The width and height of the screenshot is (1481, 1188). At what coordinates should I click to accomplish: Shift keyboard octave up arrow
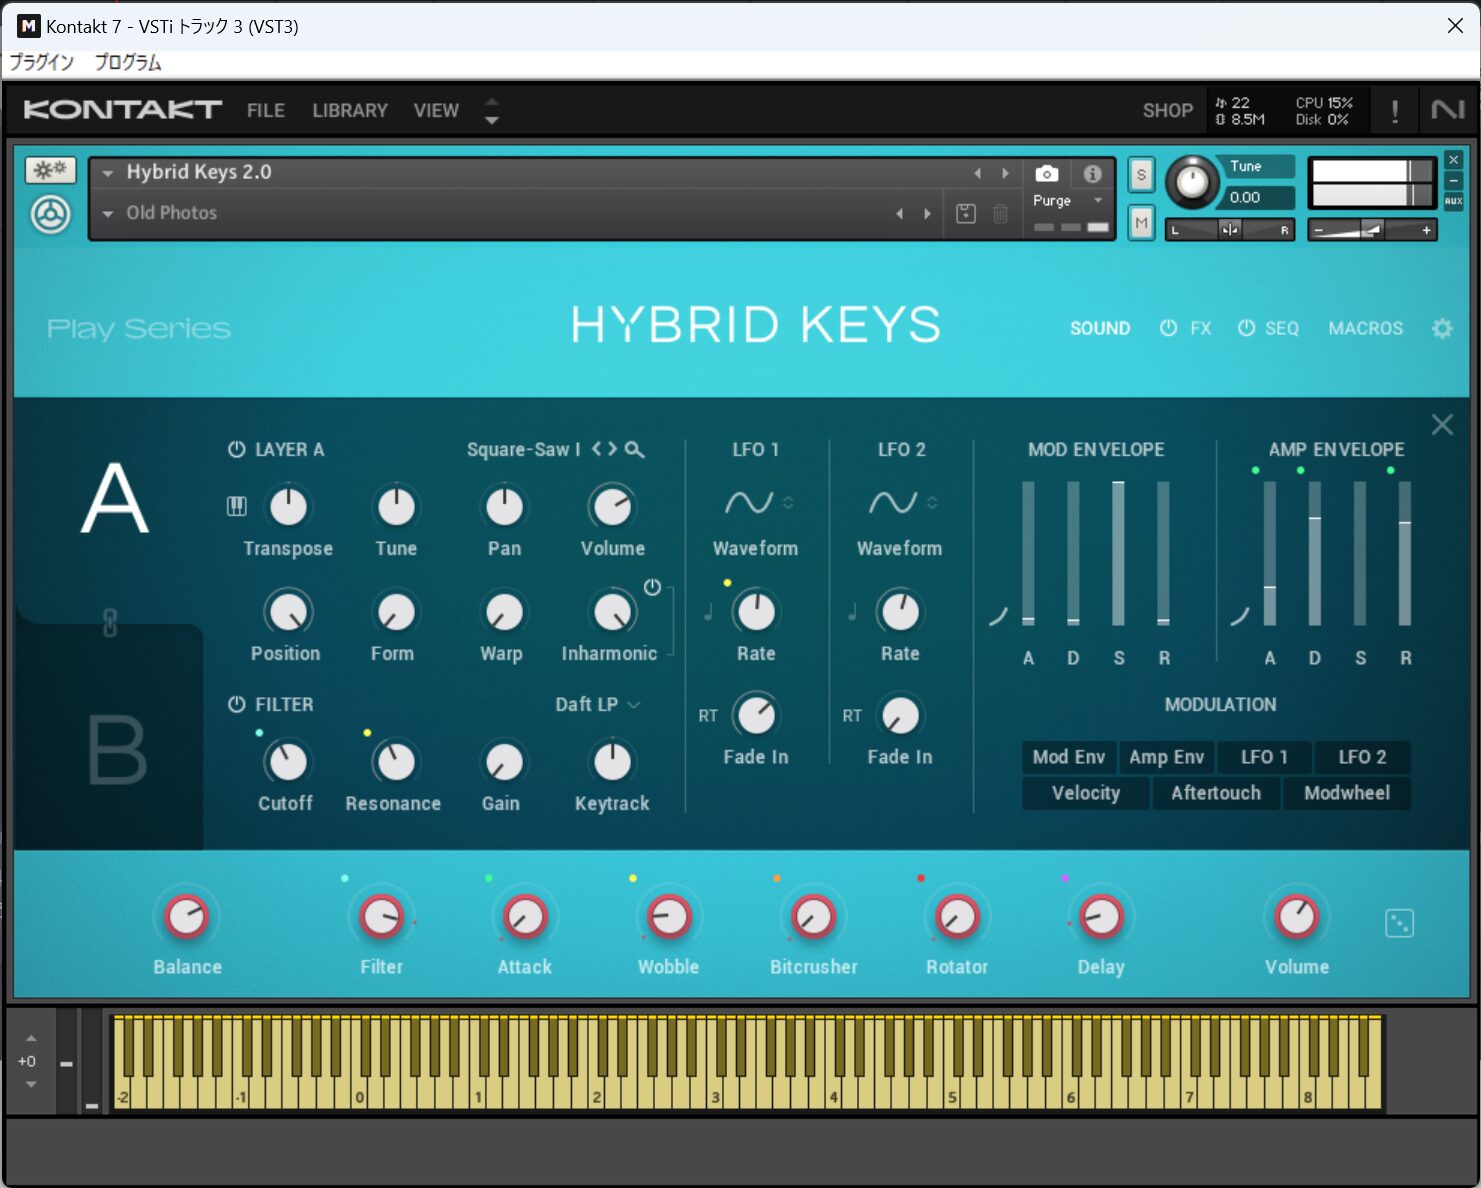click(31, 1039)
